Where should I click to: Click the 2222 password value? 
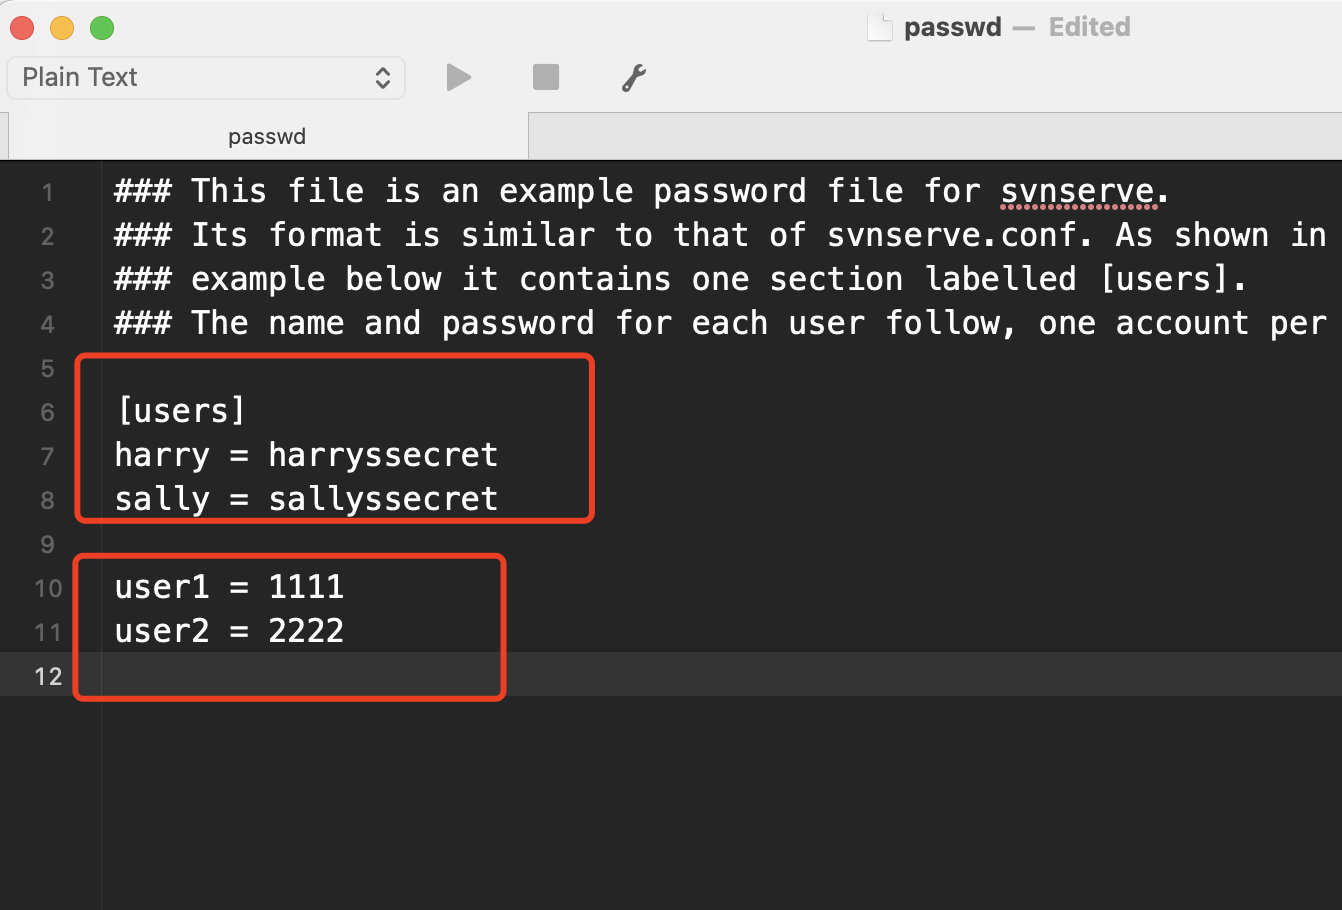tap(306, 631)
